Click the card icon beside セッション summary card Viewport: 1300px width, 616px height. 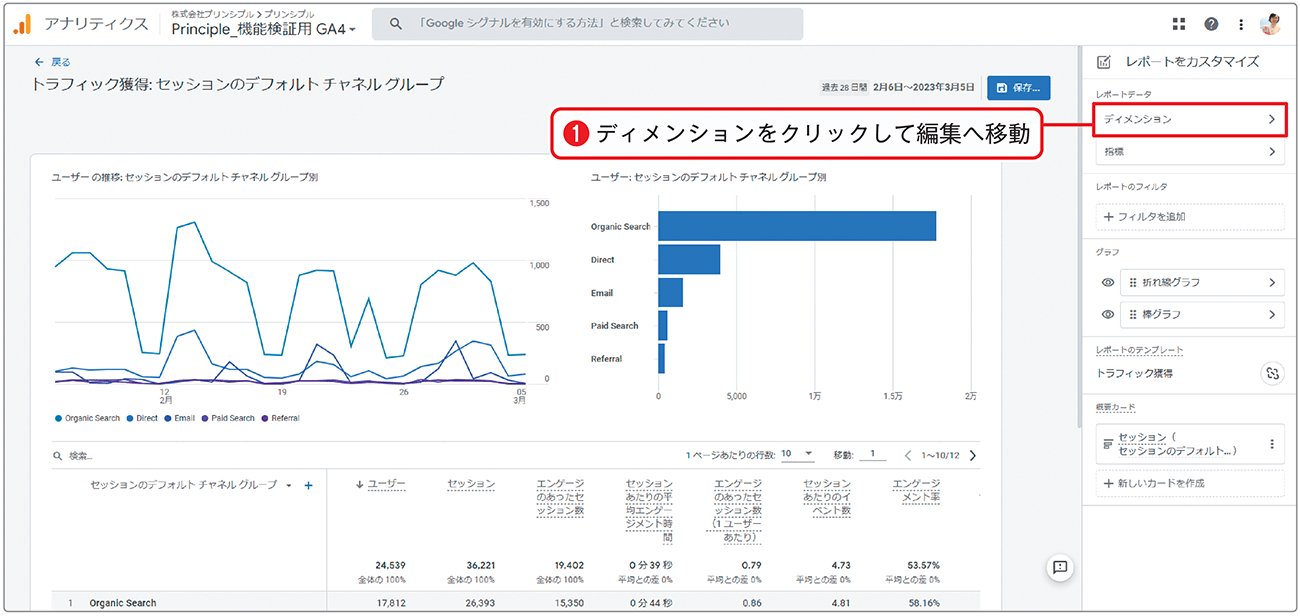pos(1107,444)
